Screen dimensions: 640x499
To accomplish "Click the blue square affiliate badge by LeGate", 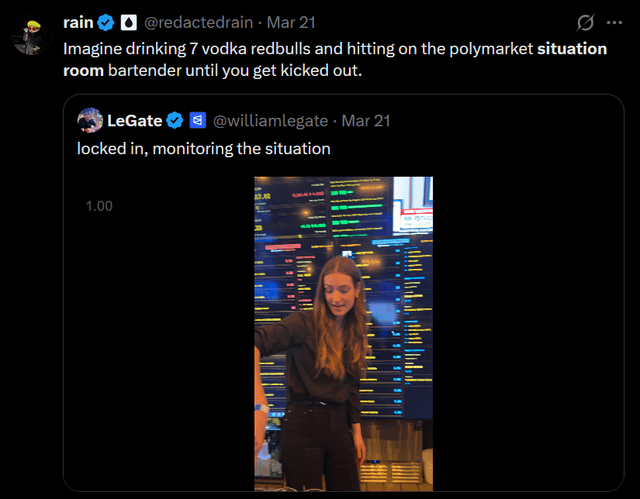I will (197, 120).
